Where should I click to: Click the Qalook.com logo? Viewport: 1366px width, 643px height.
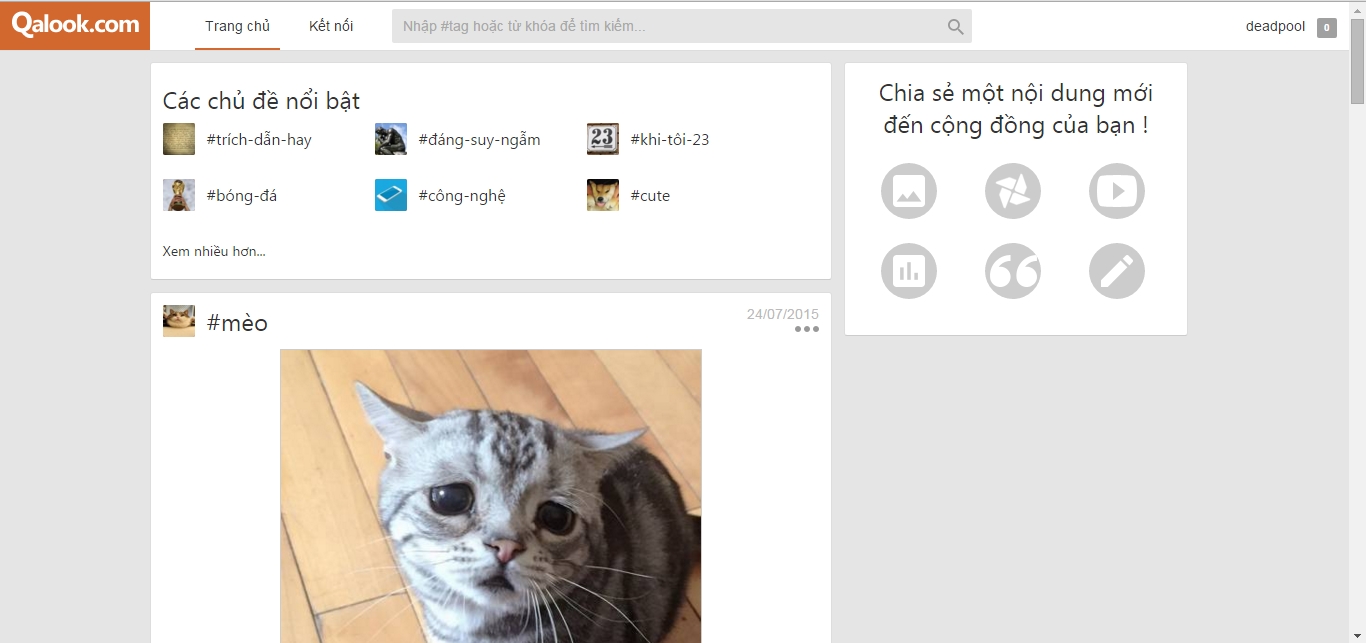75,26
